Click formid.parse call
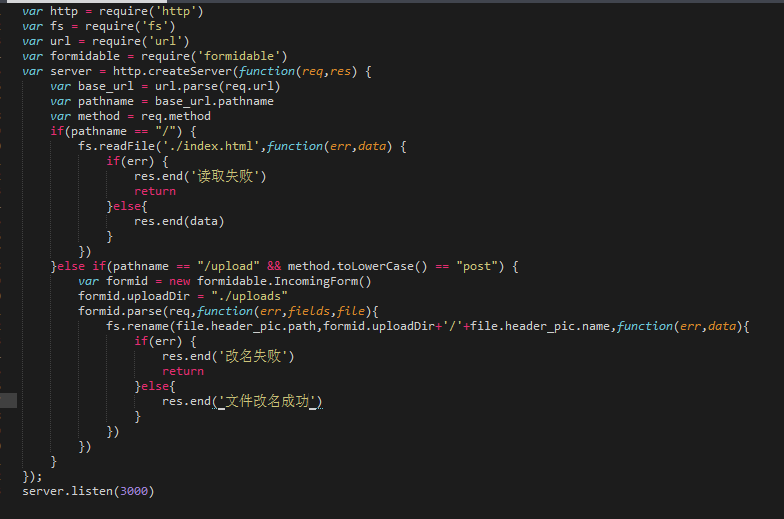 [120, 311]
